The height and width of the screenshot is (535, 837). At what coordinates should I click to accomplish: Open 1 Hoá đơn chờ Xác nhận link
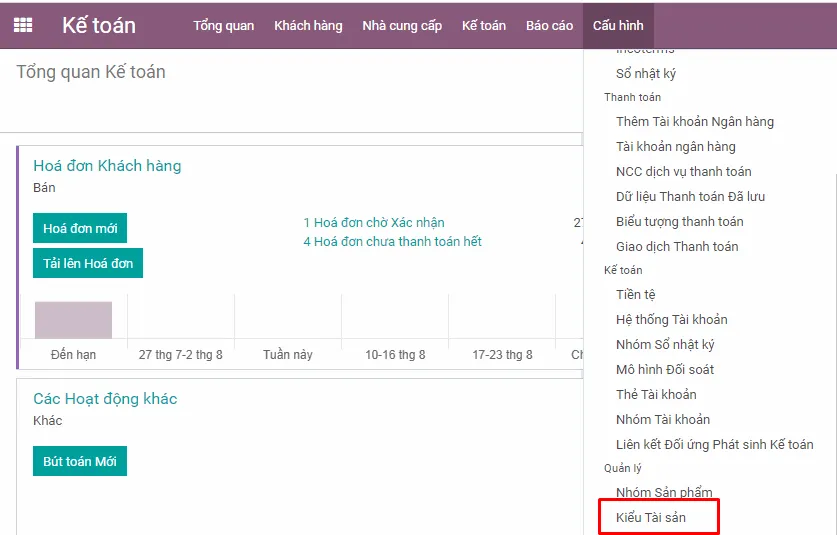point(374,222)
